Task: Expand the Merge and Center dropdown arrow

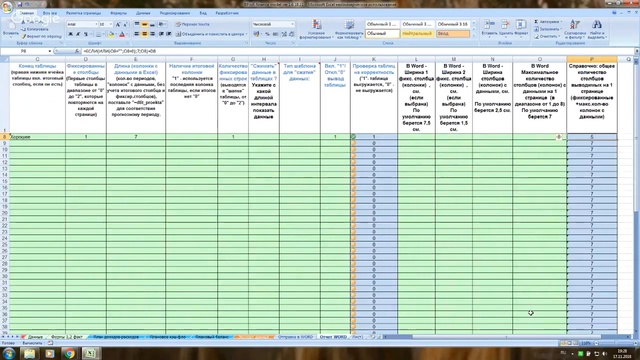Action: coord(247,34)
